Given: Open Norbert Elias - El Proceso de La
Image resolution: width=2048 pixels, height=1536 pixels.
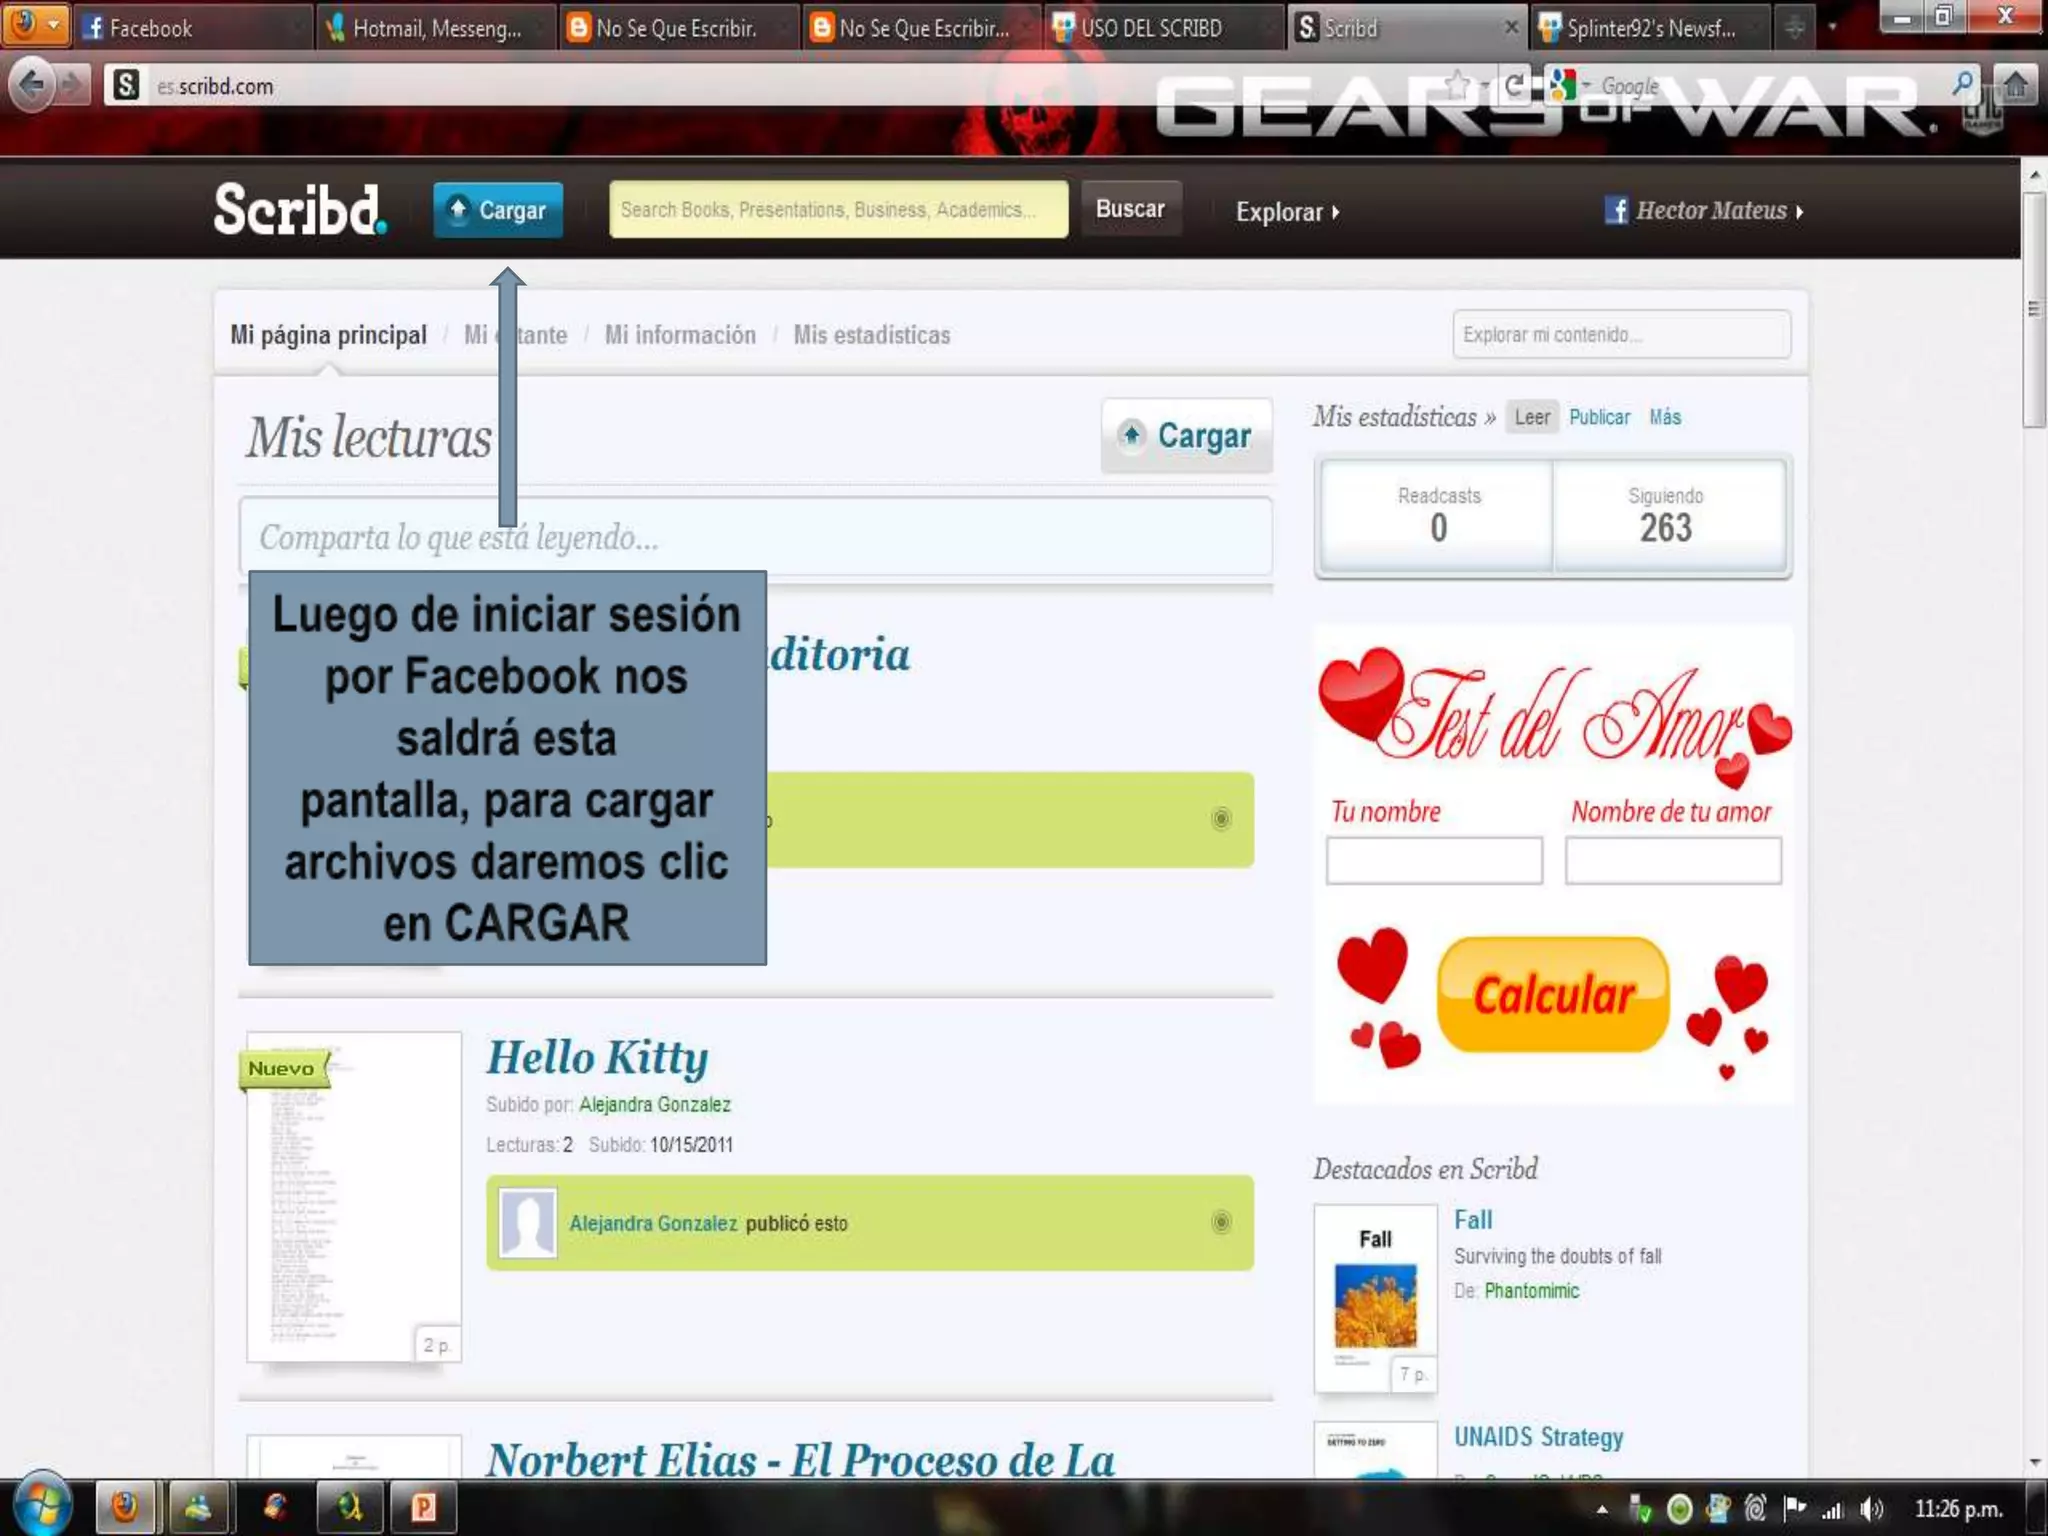Looking at the screenshot, I should [x=800, y=1459].
